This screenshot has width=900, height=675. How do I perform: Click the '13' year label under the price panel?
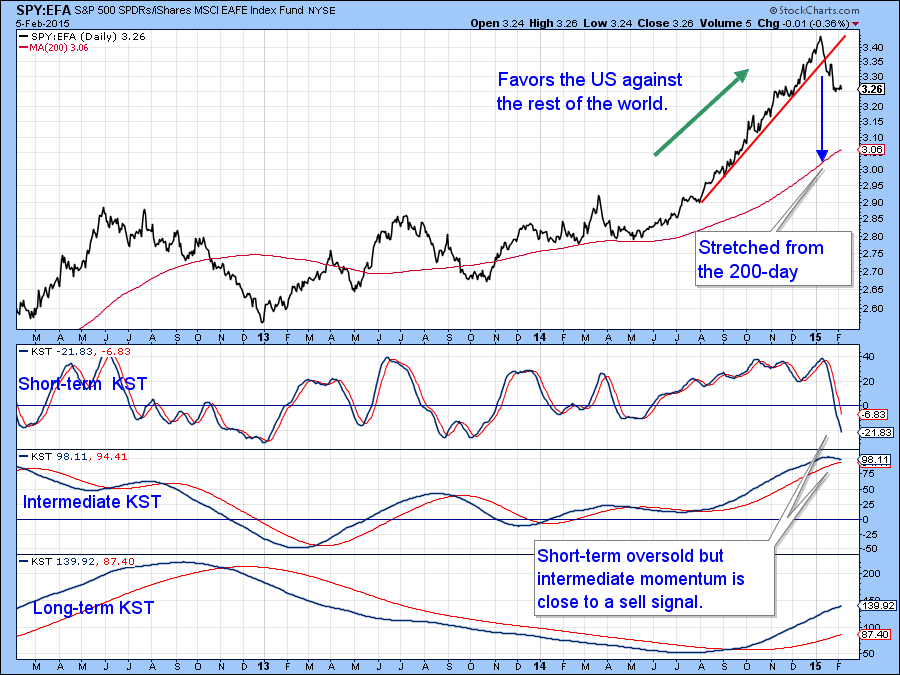[263, 338]
